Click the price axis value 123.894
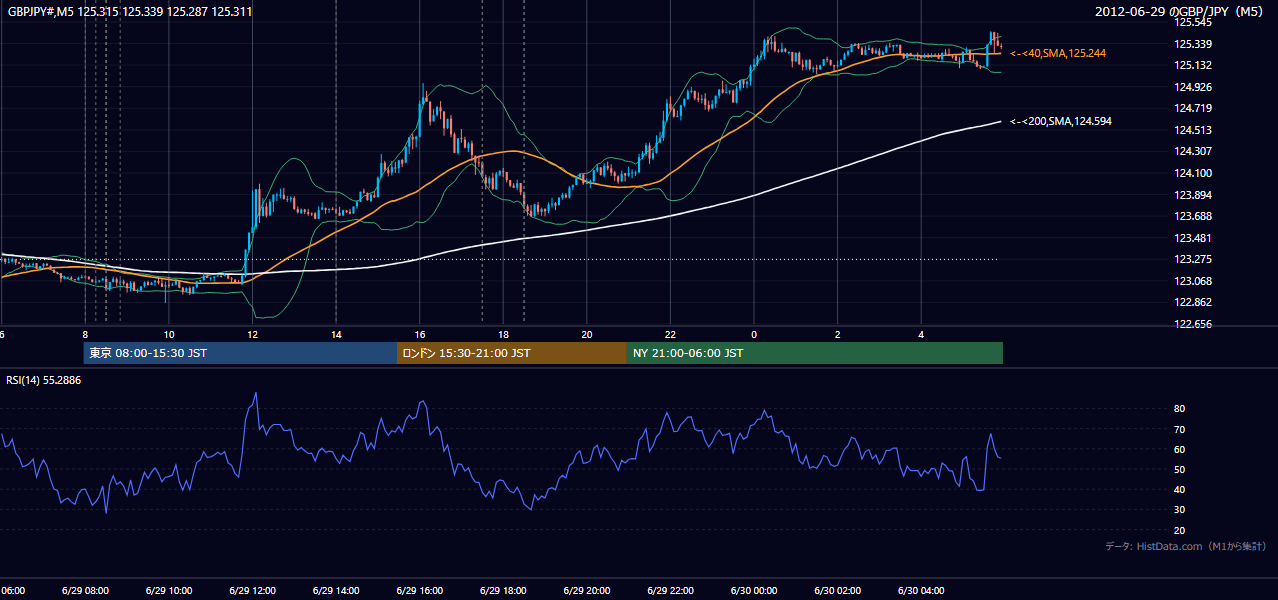This screenshot has height=600, width=1278. point(1194,195)
